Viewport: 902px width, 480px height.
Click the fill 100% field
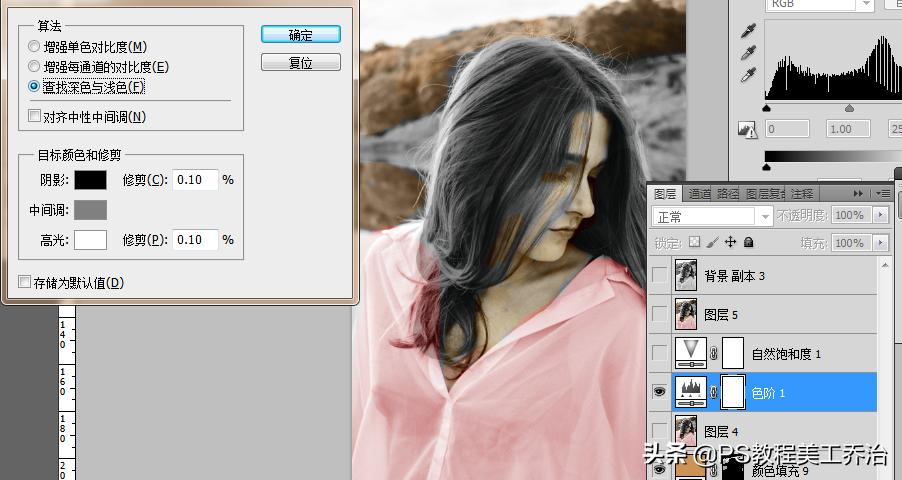(x=852, y=243)
